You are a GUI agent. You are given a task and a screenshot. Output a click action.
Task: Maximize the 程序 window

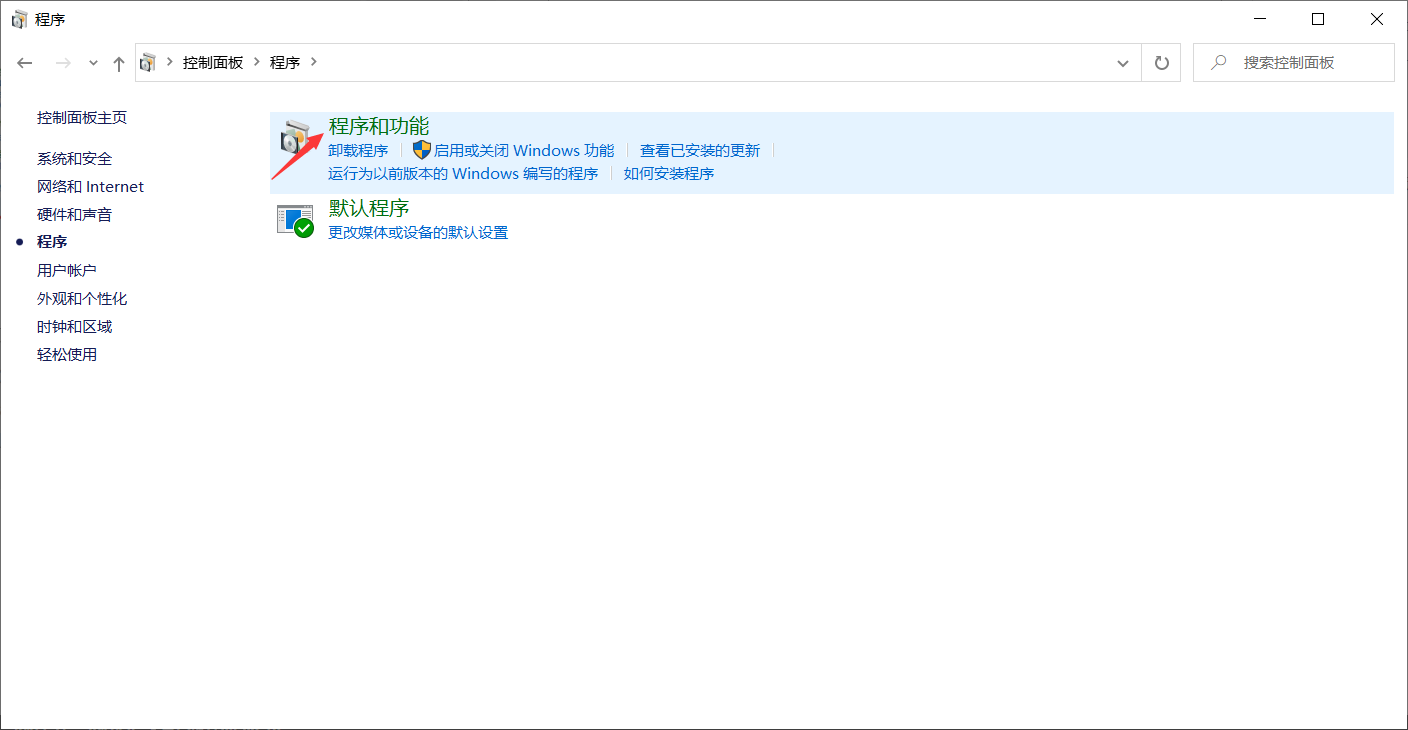click(1318, 19)
